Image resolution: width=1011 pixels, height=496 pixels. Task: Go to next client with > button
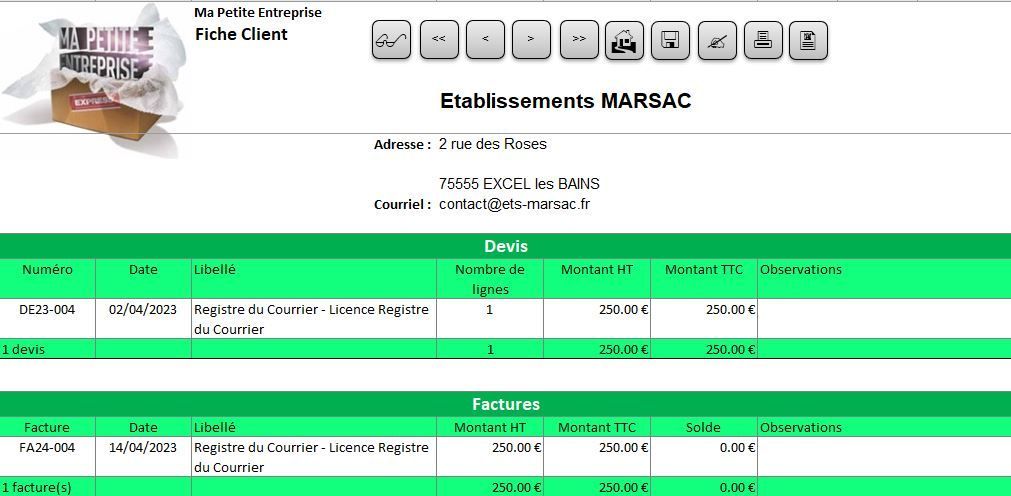click(531, 40)
